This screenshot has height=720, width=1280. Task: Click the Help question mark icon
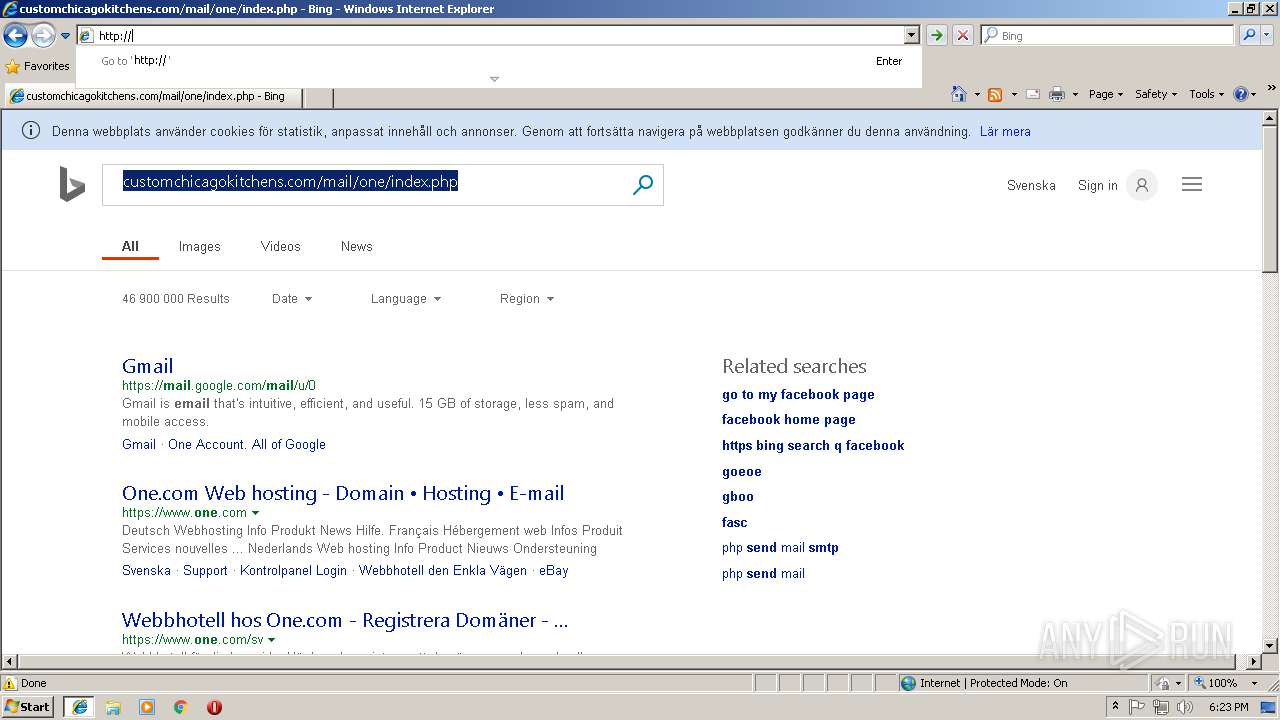[x=1241, y=94]
